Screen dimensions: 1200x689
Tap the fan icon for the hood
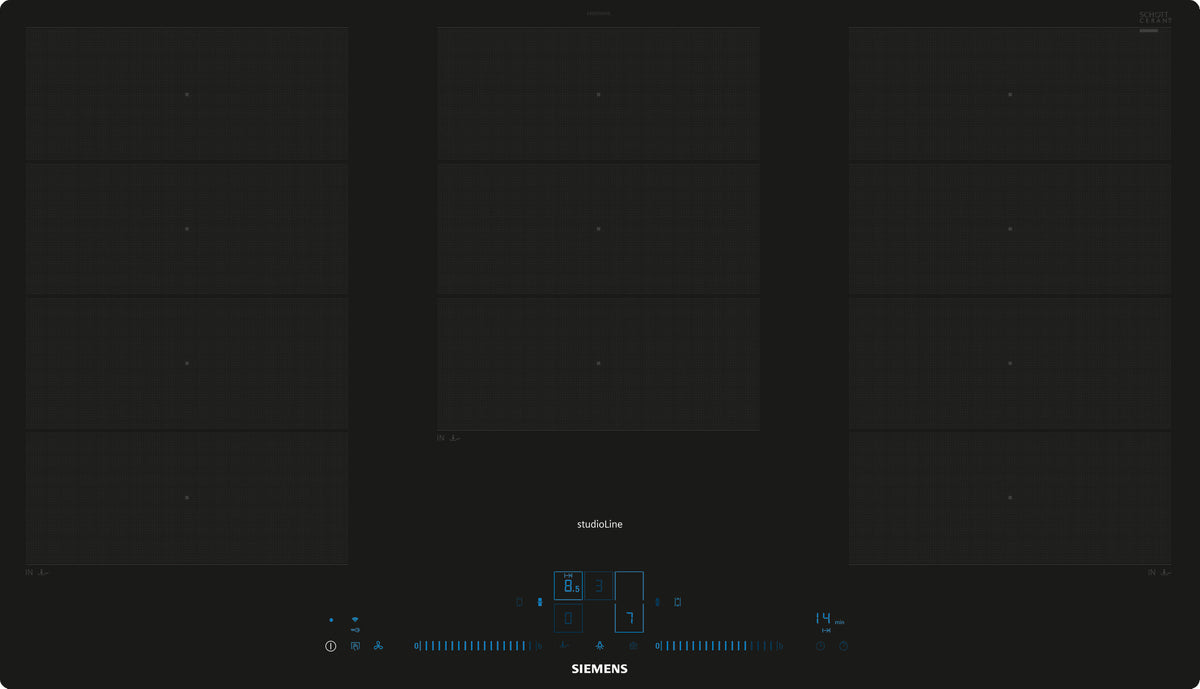(378, 646)
